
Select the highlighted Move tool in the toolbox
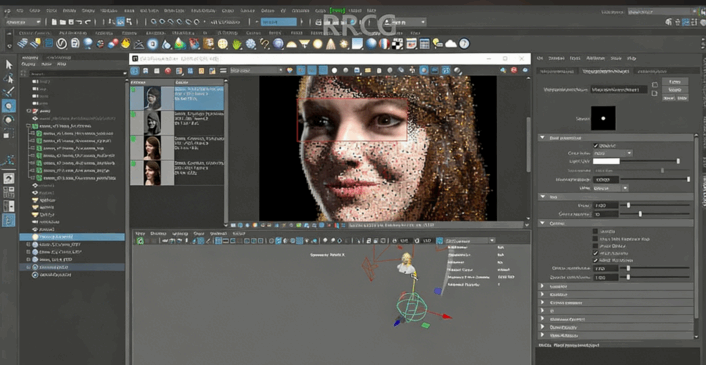click(x=9, y=106)
